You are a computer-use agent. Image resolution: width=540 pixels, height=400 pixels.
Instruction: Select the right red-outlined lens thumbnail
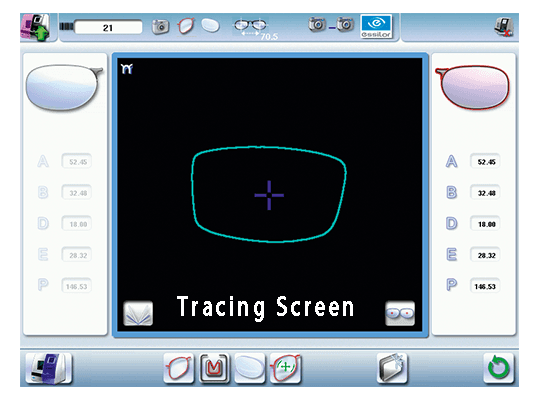click(472, 88)
